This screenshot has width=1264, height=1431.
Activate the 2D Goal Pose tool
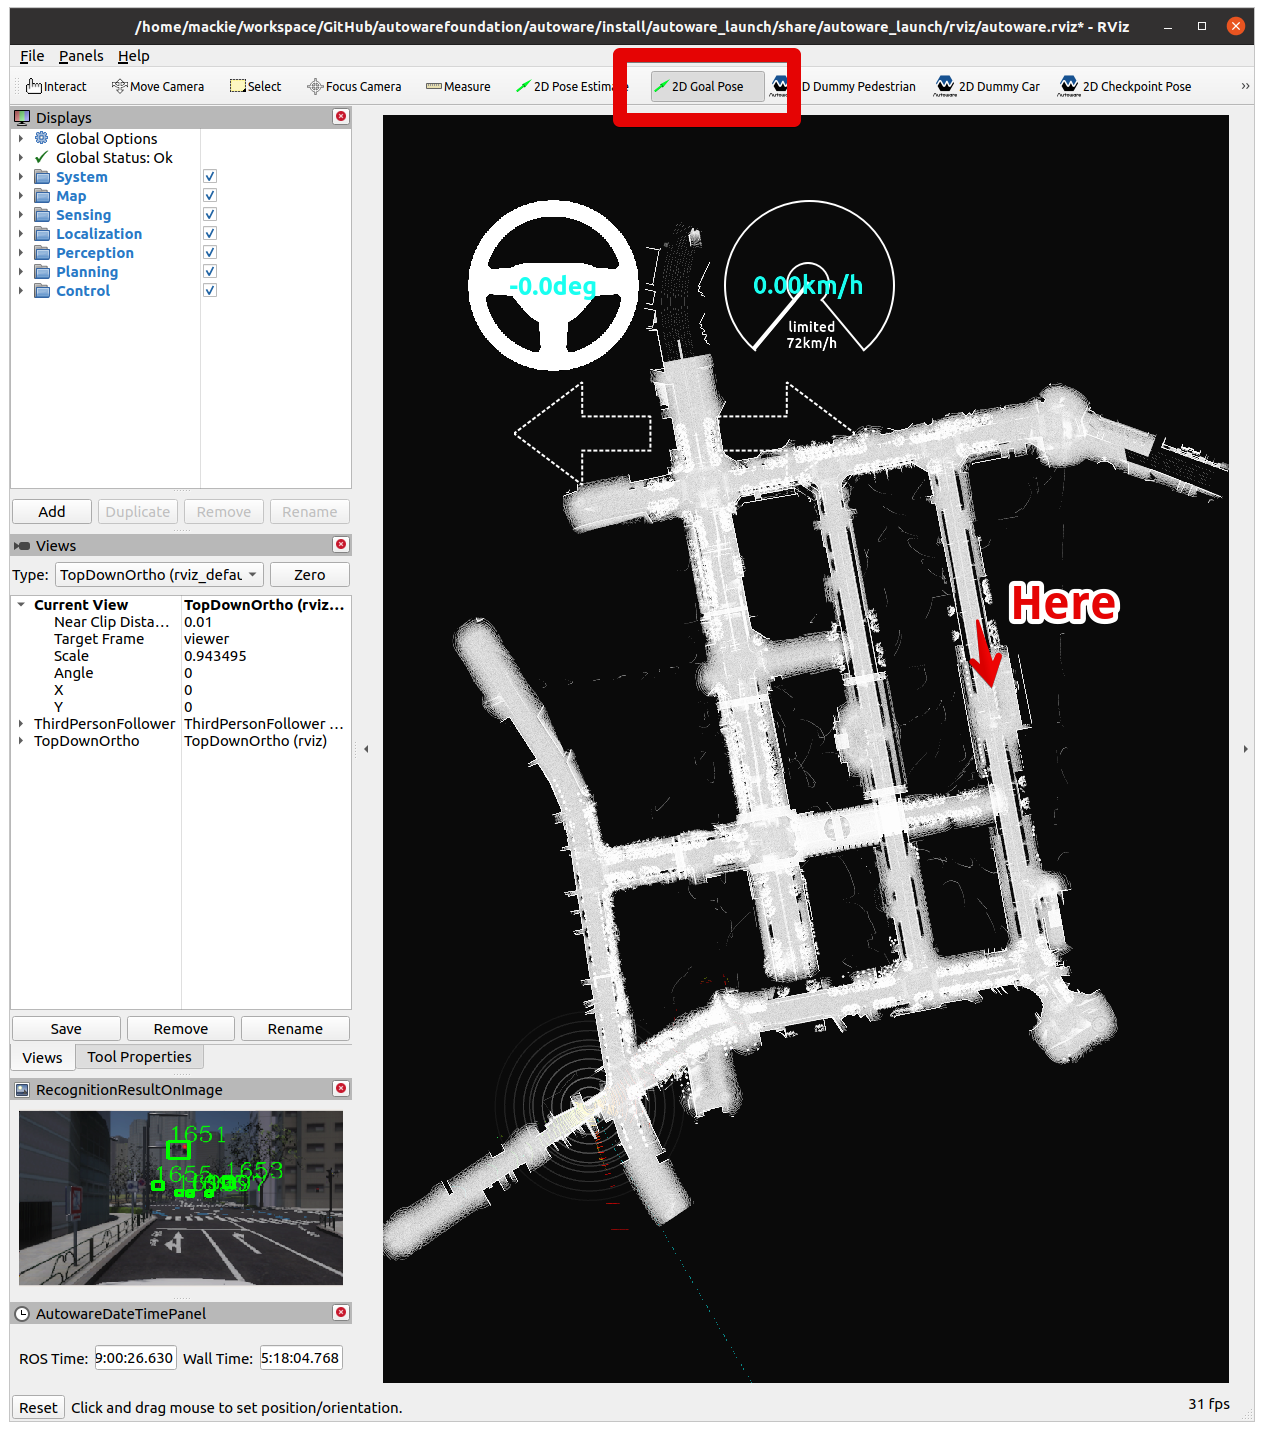point(707,86)
